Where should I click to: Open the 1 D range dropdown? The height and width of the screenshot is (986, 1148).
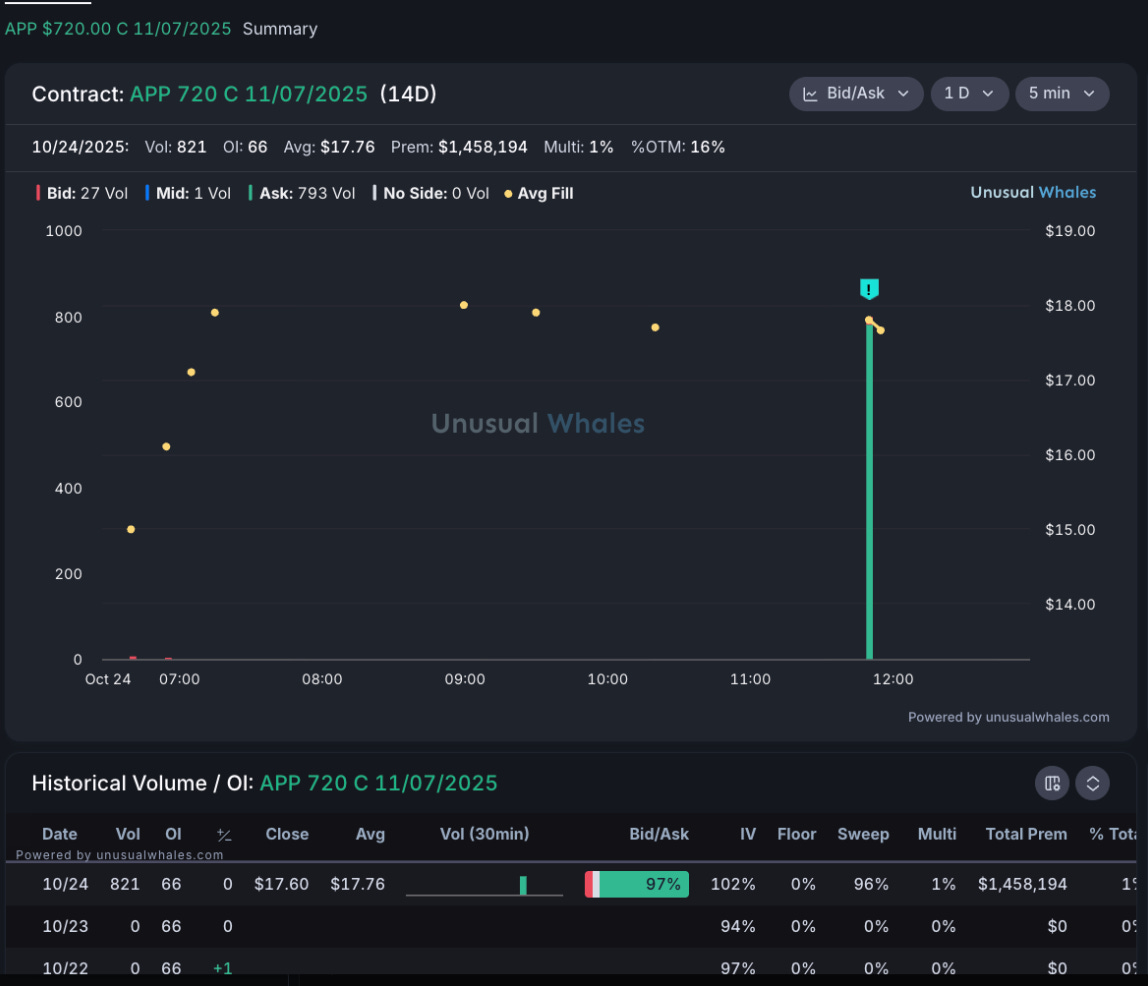(969, 94)
